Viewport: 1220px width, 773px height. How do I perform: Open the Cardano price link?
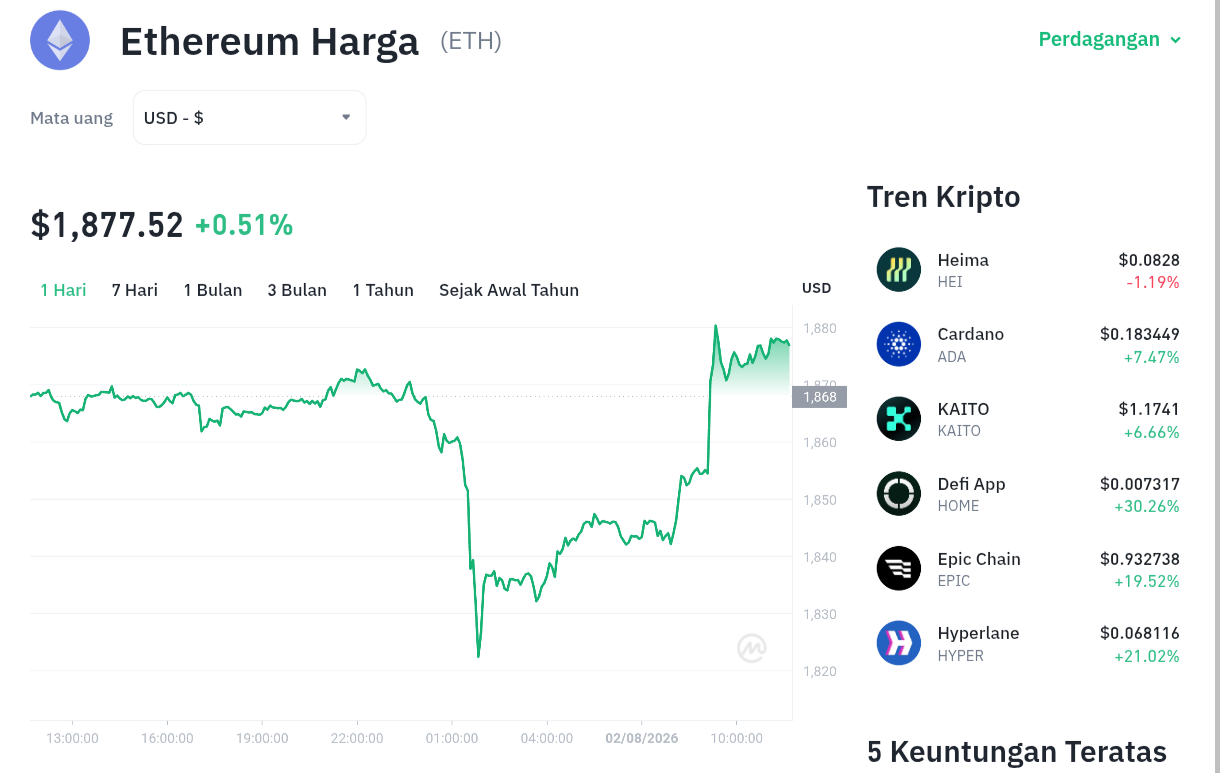click(1140, 334)
